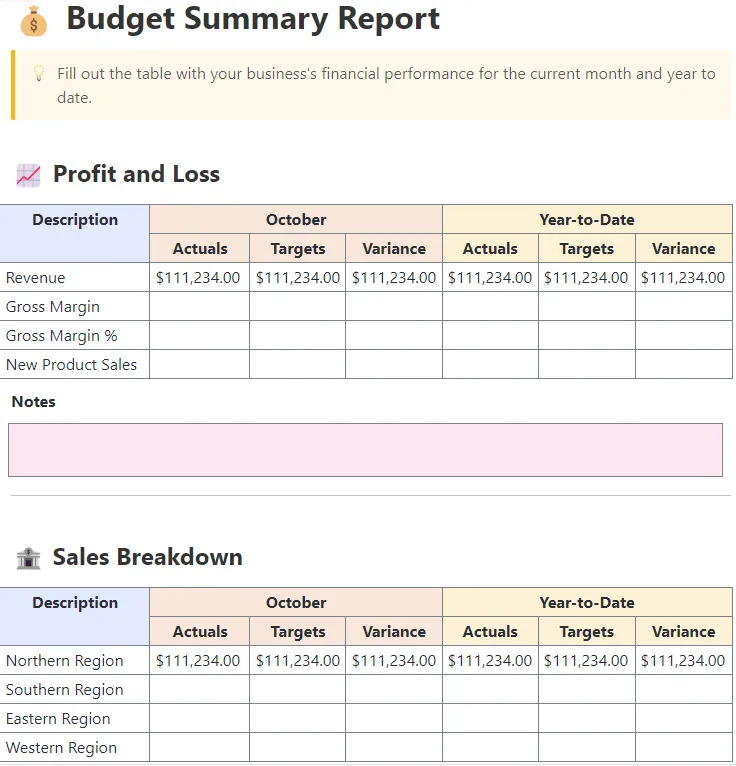Click Year-to-Date Variance header in Sales Breakdown table
Image resolution: width=736 pixels, height=766 pixels.
pos(684,632)
